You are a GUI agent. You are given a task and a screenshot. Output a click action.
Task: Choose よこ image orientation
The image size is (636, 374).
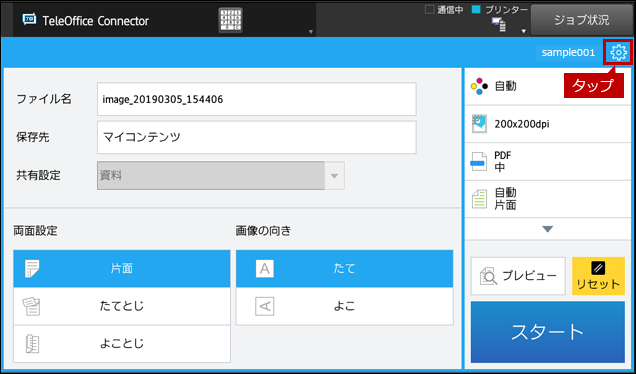click(344, 306)
